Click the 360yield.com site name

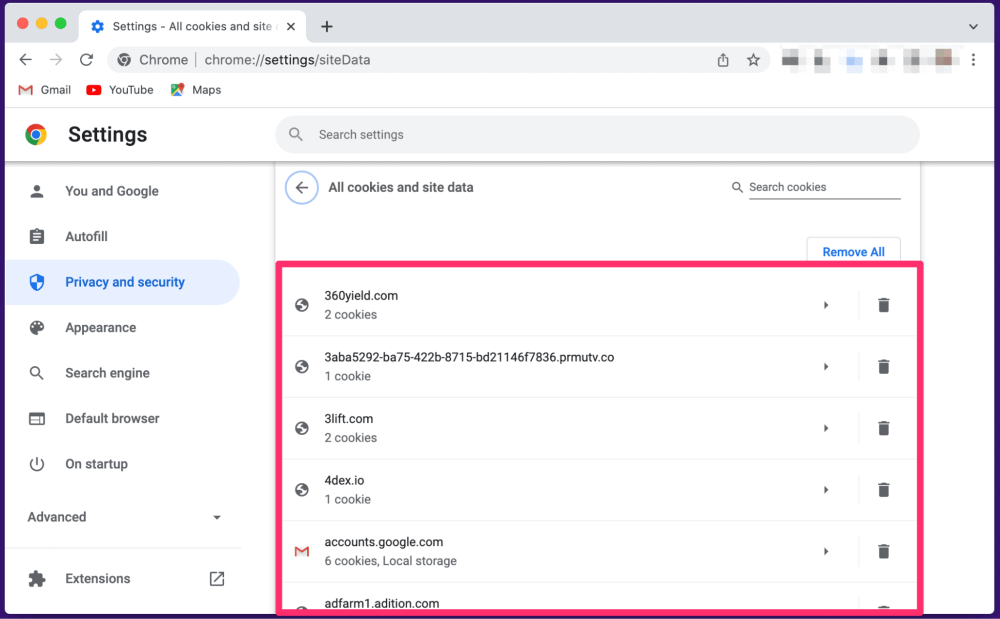click(x=361, y=296)
